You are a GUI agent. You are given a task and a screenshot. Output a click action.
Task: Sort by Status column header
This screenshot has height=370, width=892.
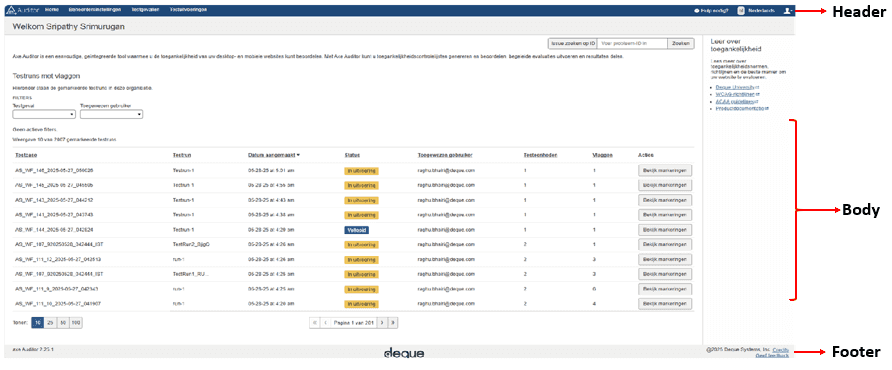352,155
